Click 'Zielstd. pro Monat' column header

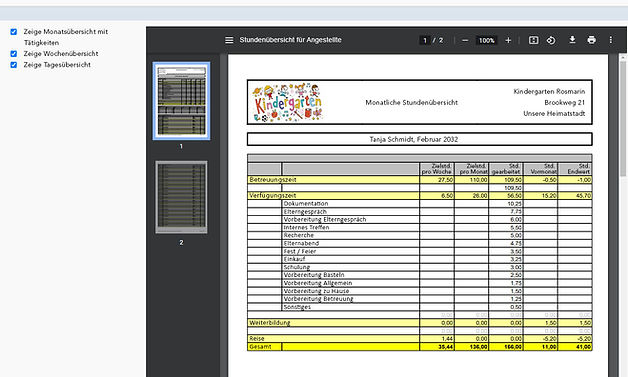[471, 169]
